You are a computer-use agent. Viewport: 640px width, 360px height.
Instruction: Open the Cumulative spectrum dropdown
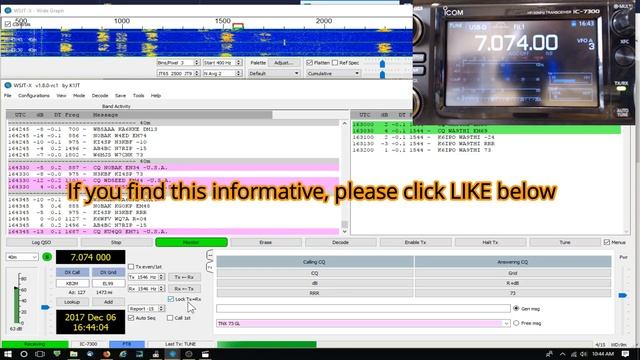click(x=333, y=73)
